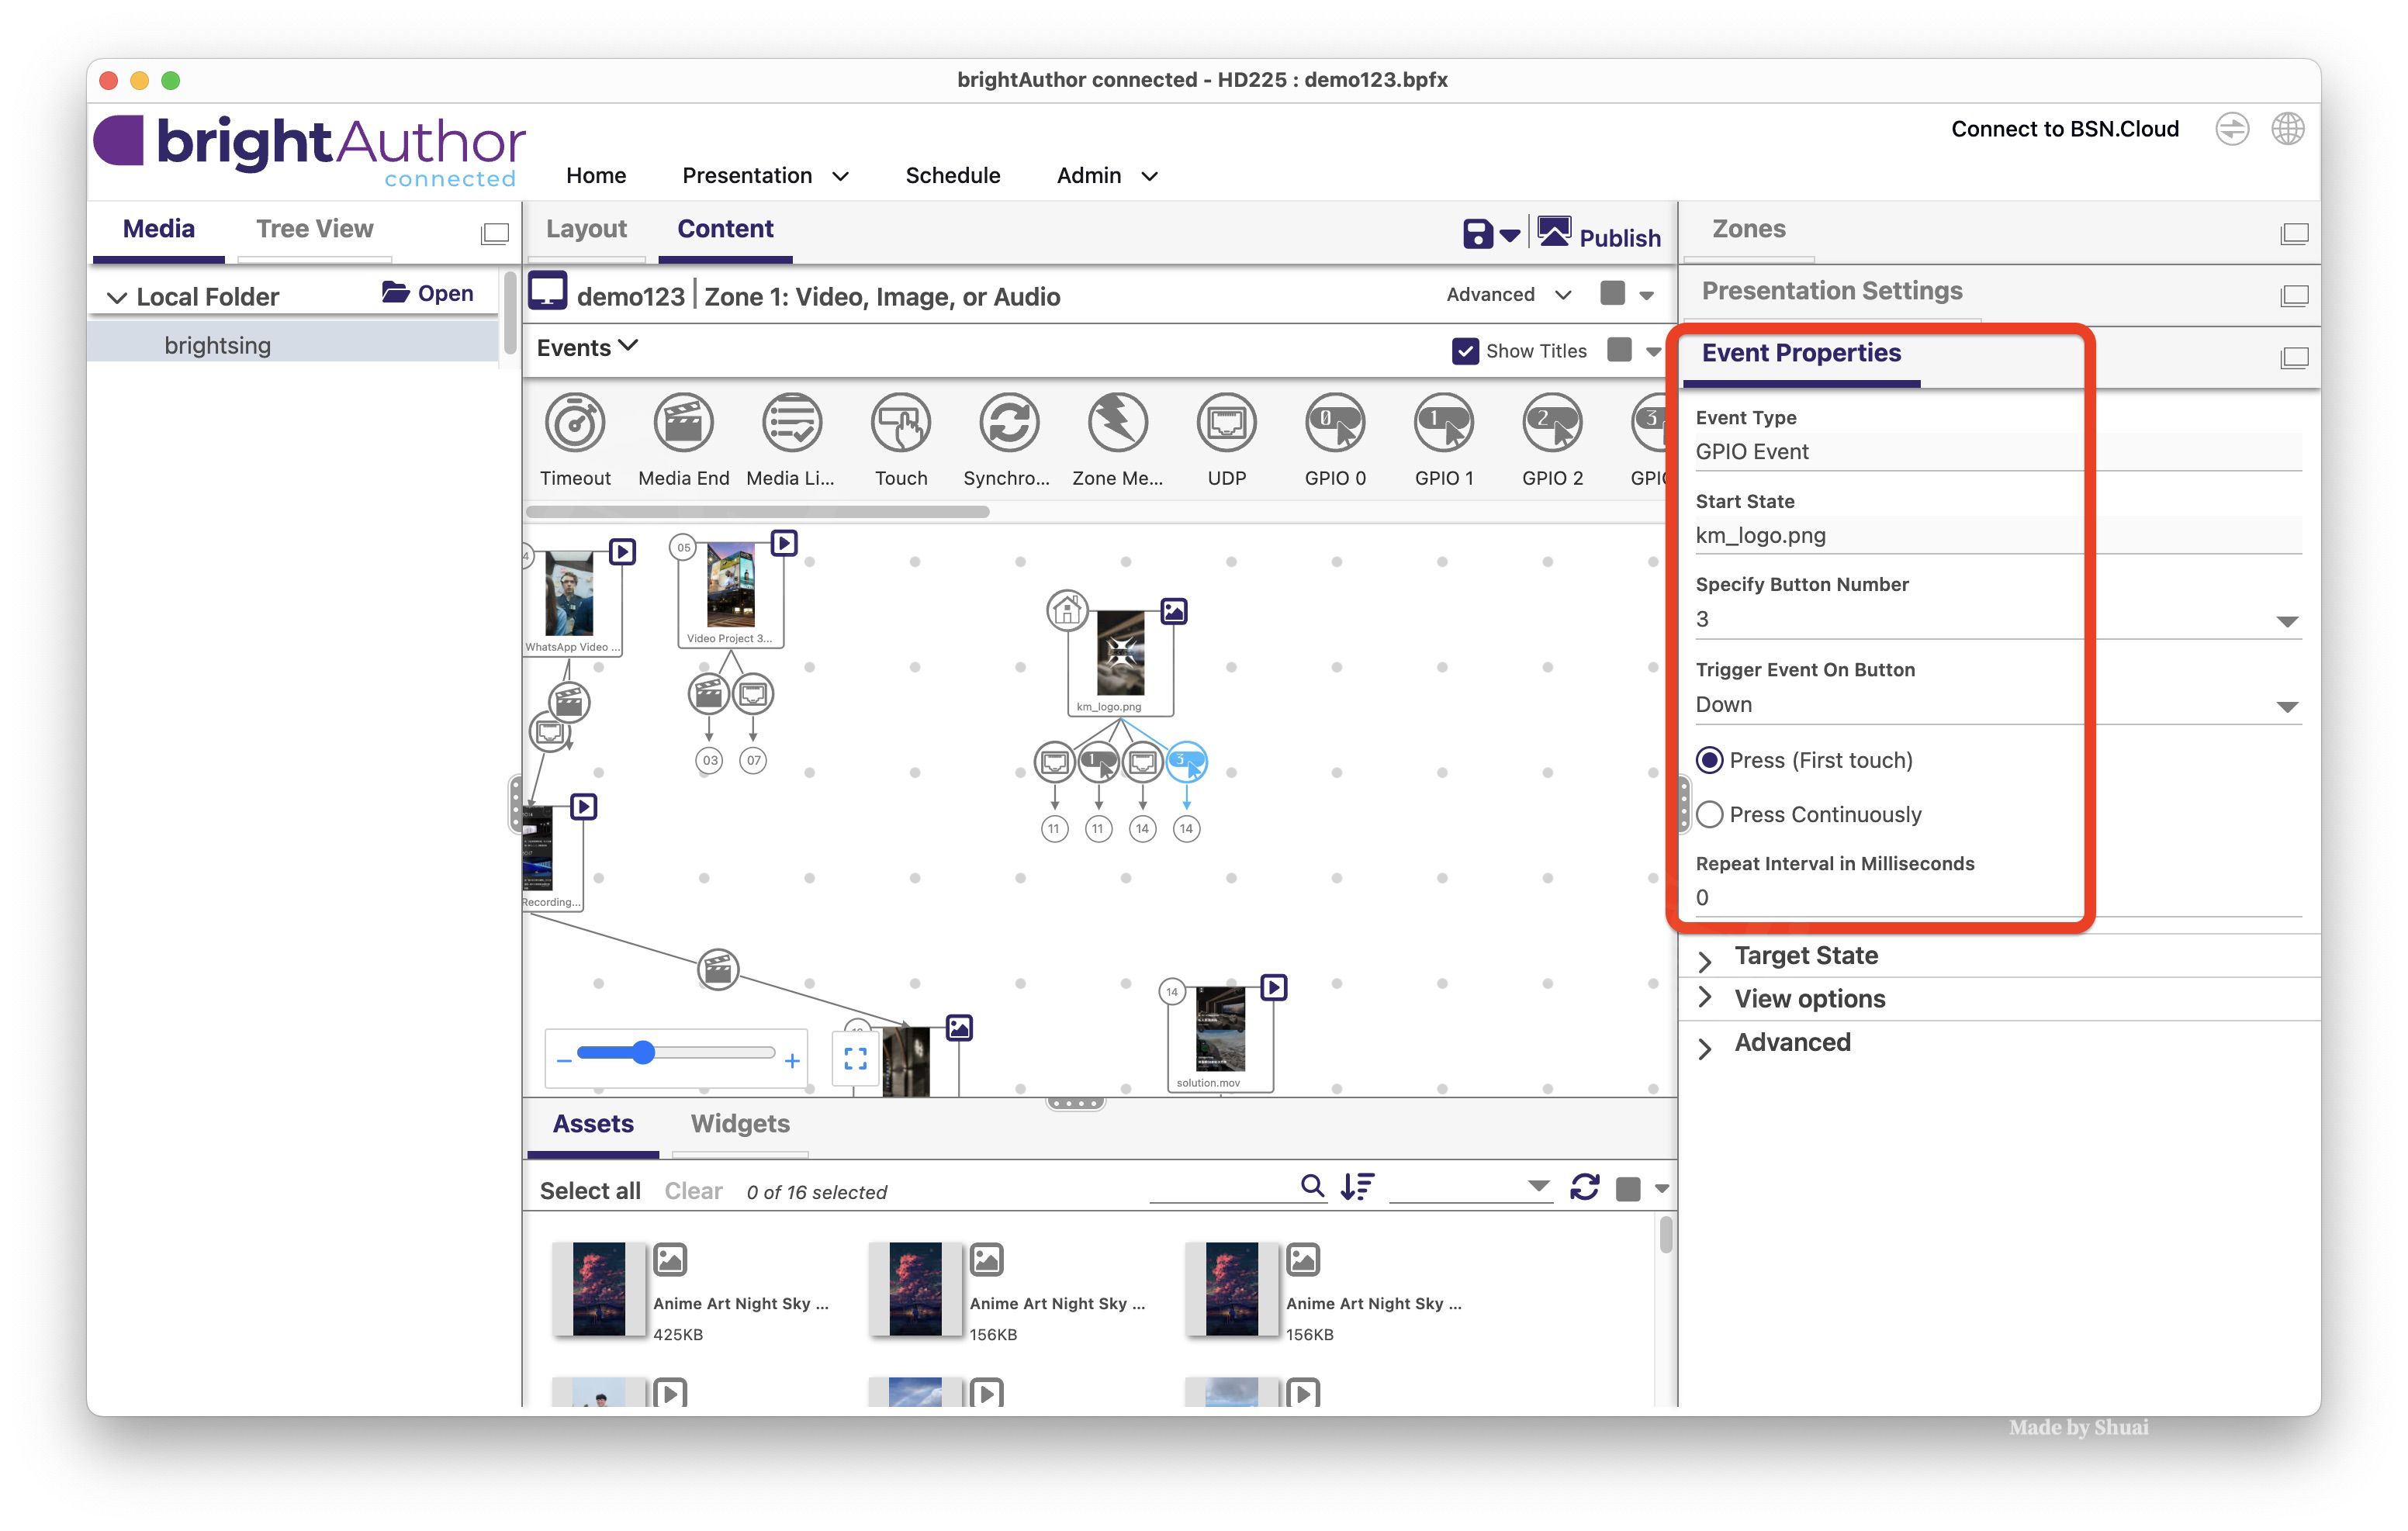Image resolution: width=2408 pixels, height=1531 pixels.
Task: Switch to the Widgets tab
Action: tap(739, 1123)
